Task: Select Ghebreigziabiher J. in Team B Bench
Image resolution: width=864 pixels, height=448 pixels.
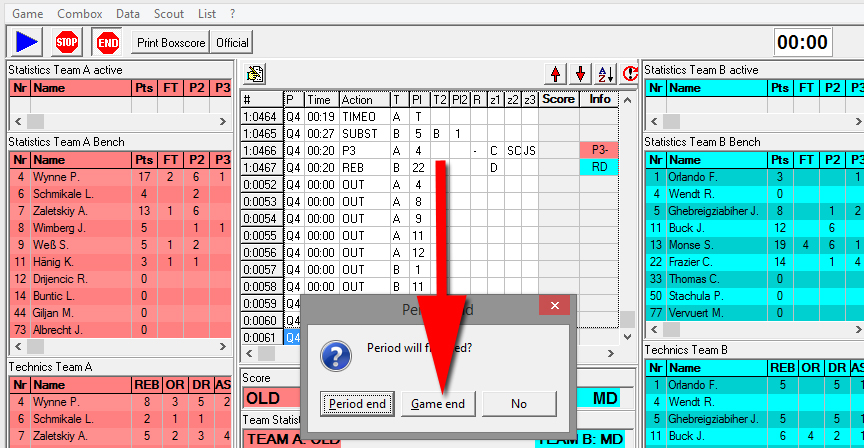Action: (755, 211)
